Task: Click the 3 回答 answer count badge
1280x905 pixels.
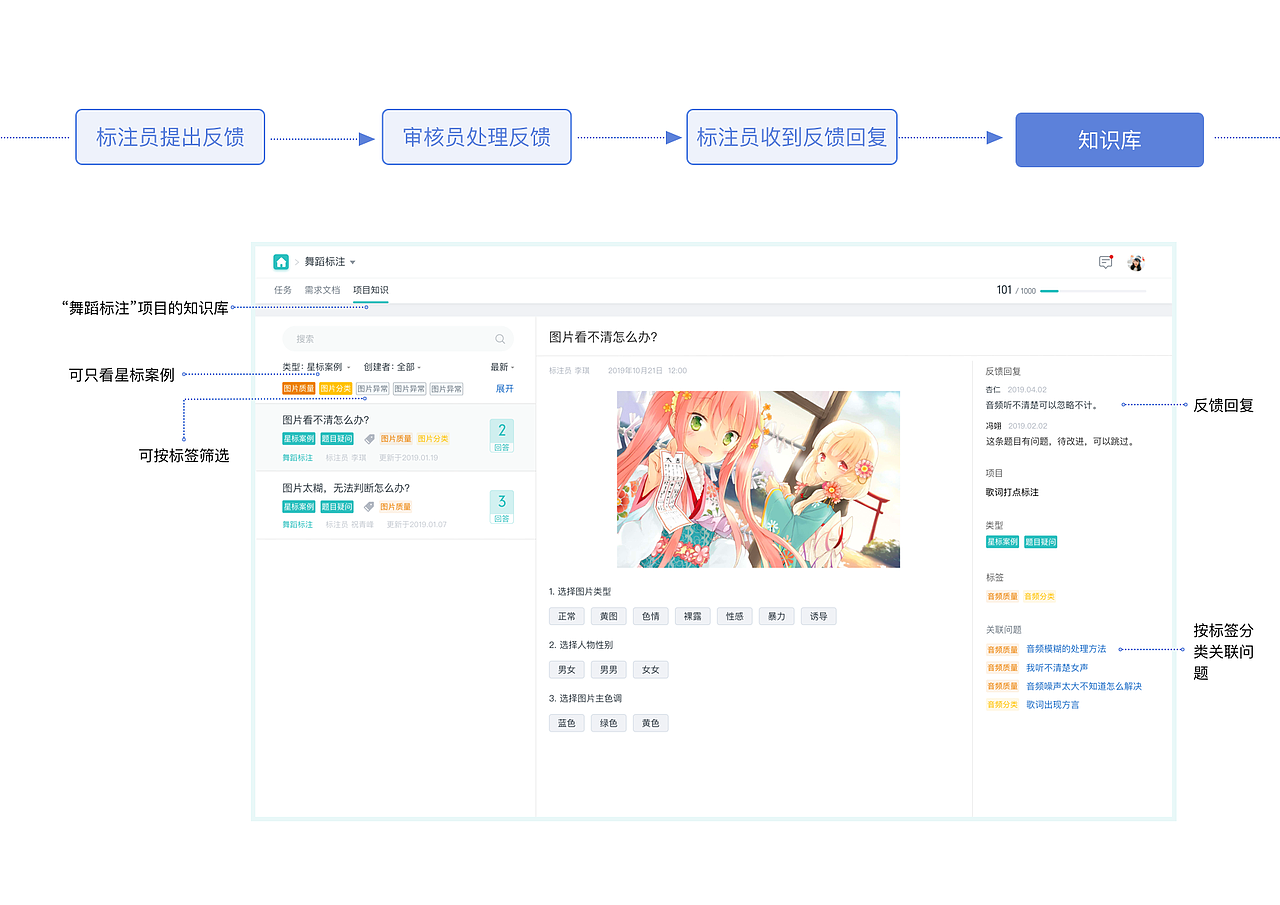Action: click(502, 507)
